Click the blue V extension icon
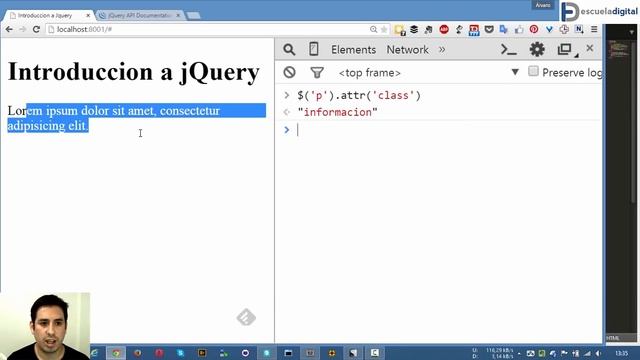This screenshot has width=640, height=360. pos(549,29)
